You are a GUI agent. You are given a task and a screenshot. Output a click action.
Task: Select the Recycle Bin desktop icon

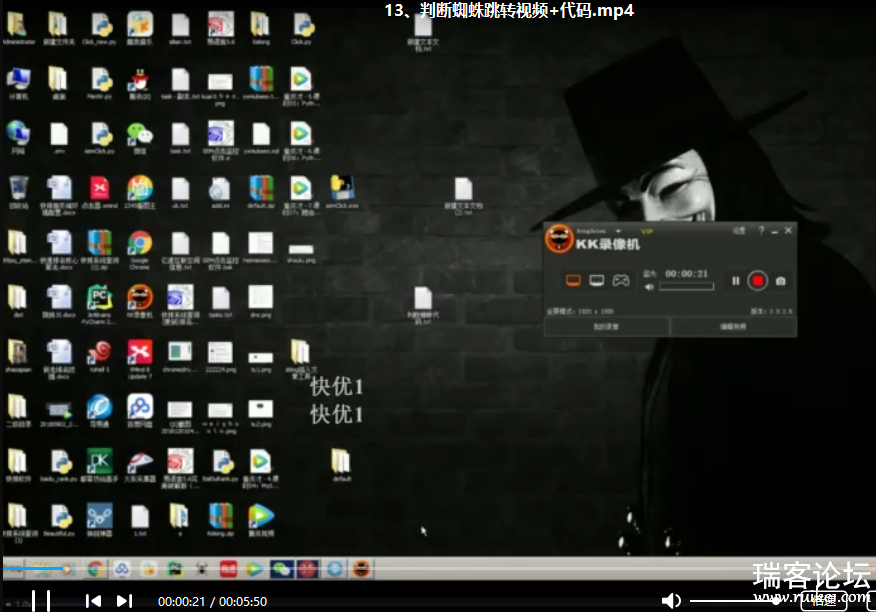(x=18, y=188)
